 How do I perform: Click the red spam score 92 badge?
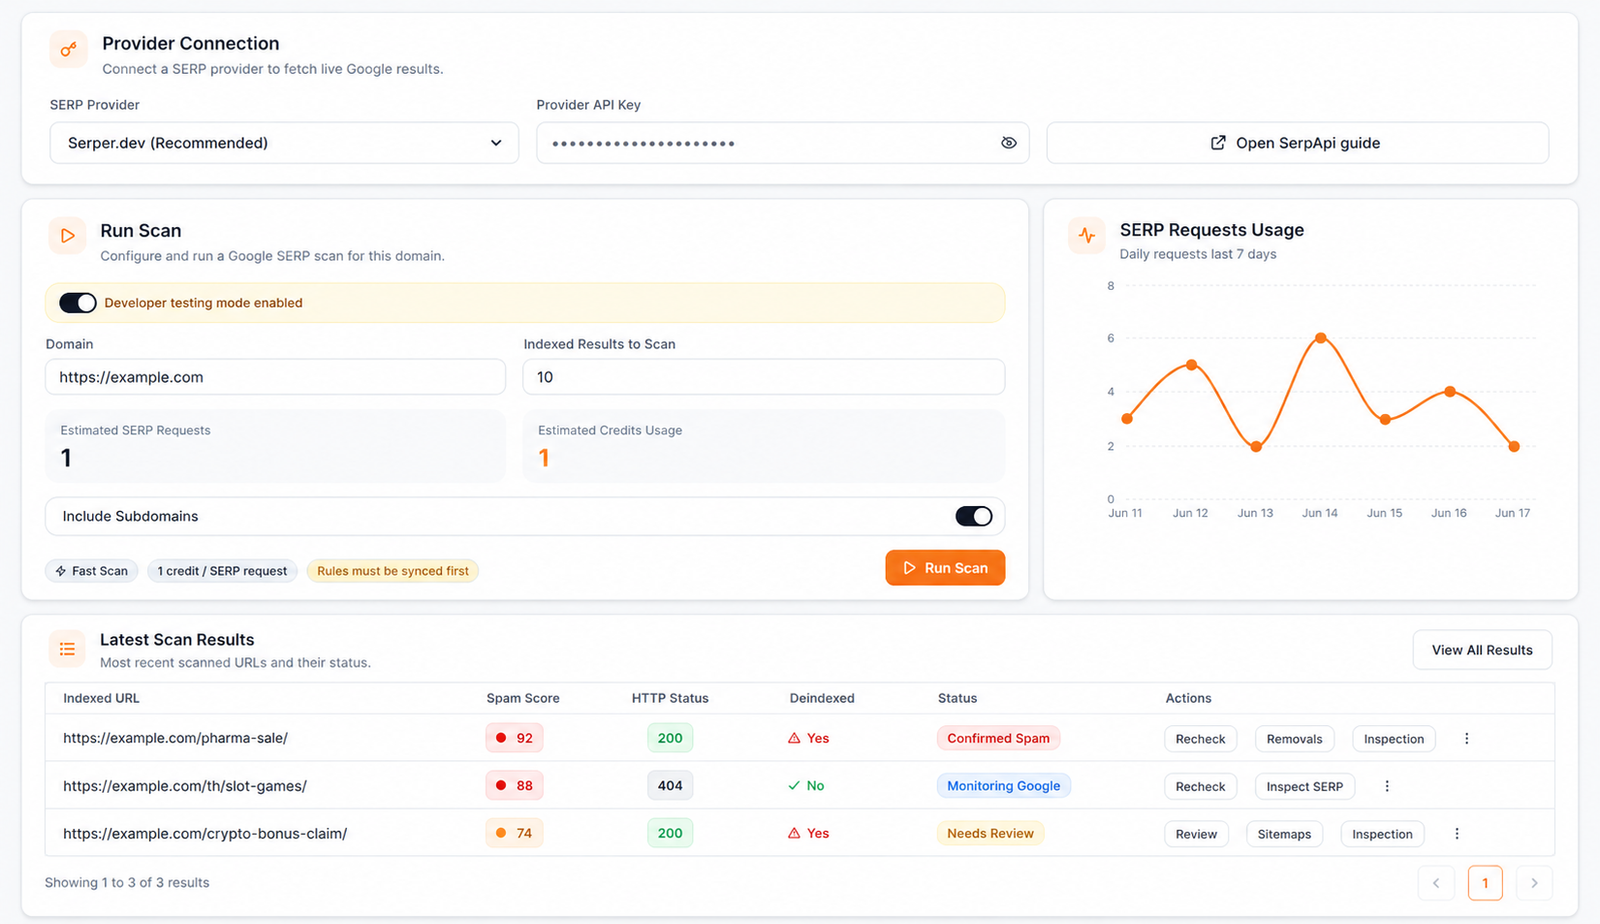pyautogui.click(x=514, y=738)
